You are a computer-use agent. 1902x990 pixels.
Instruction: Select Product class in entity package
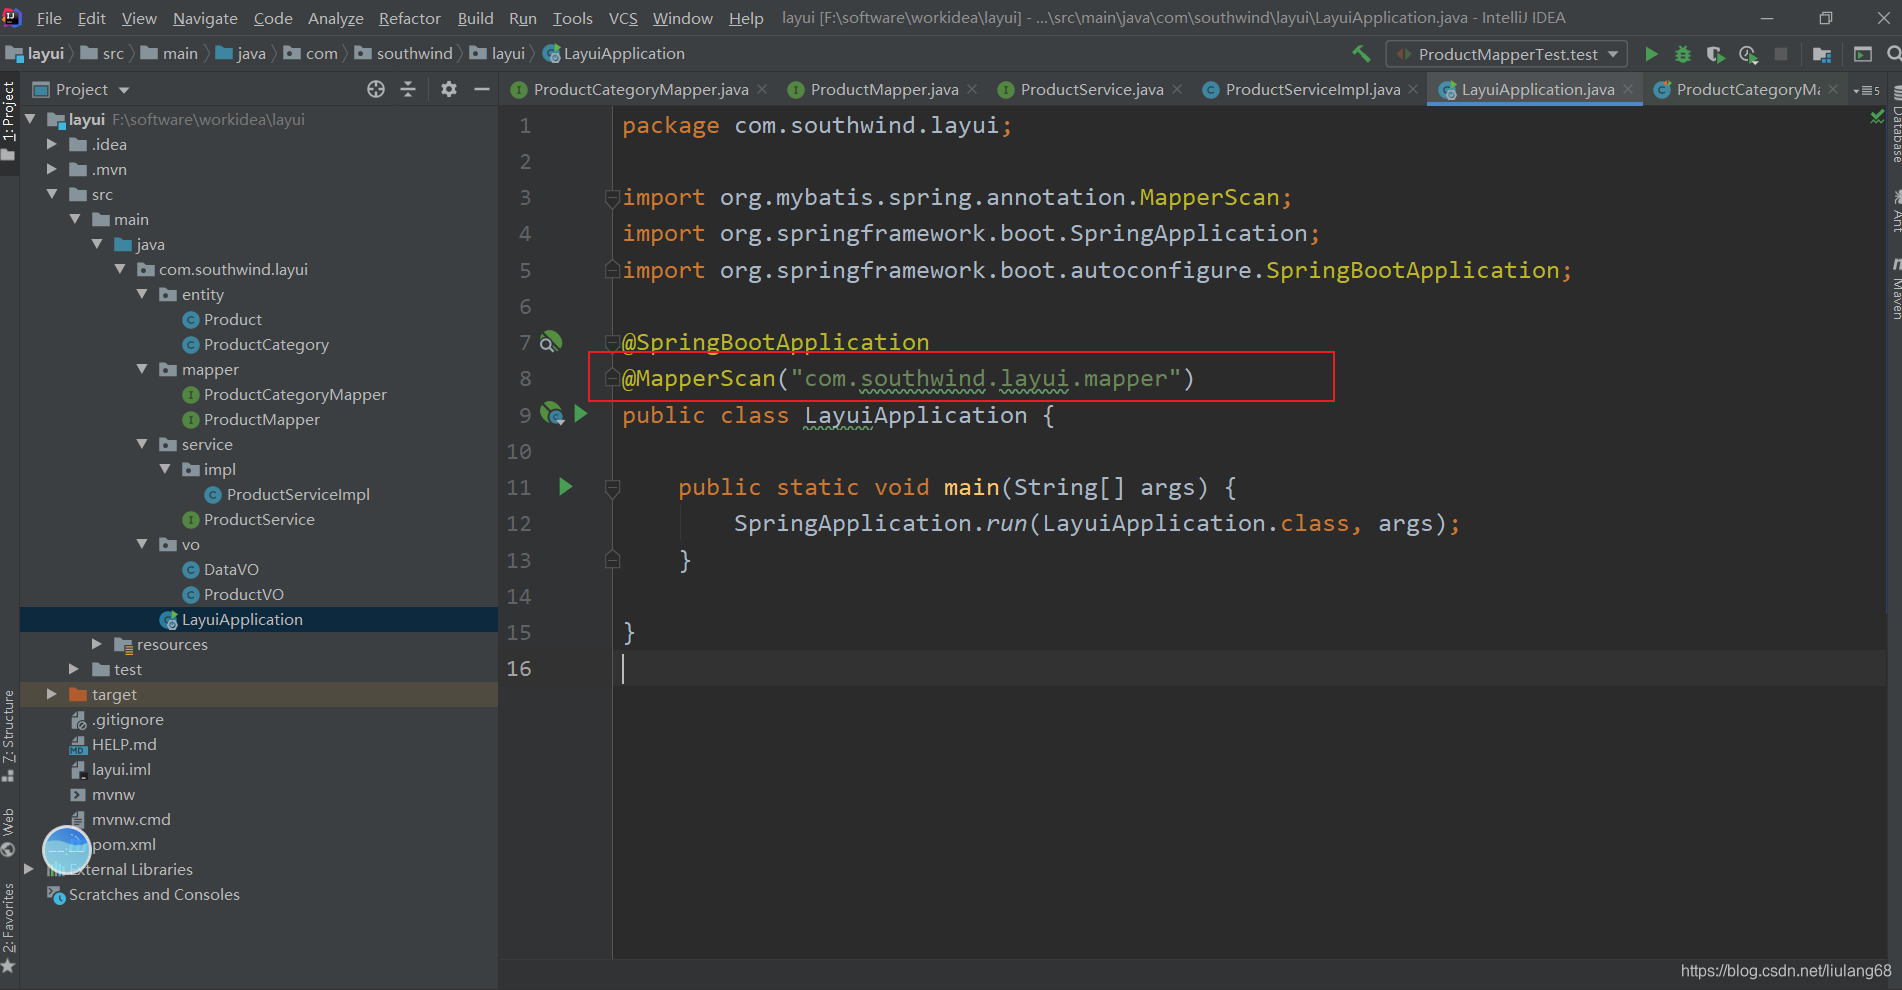click(x=232, y=319)
